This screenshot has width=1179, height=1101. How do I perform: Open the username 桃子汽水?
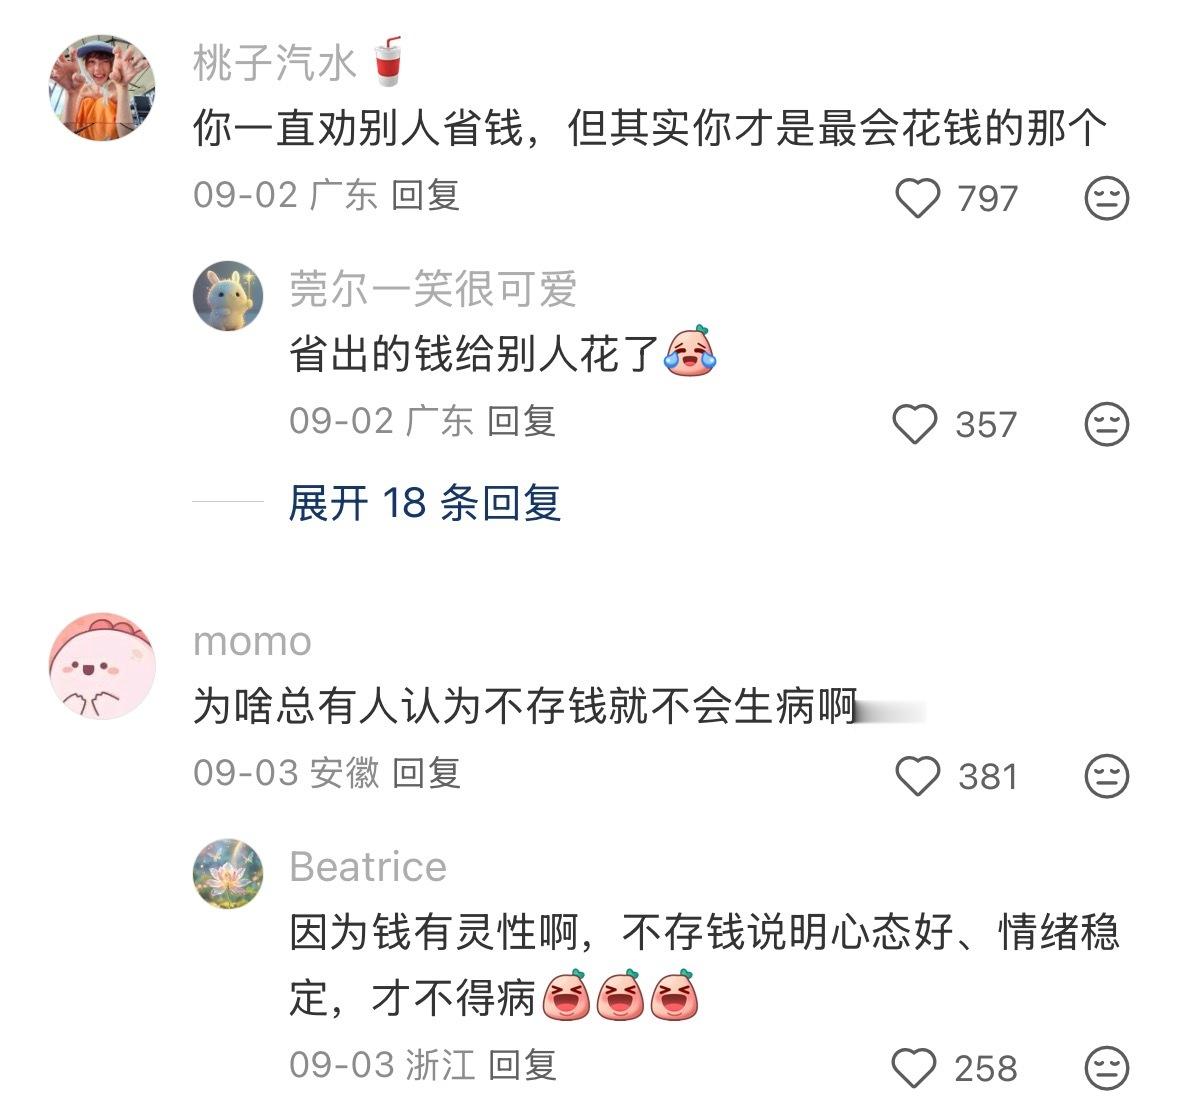pyautogui.click(x=274, y=62)
